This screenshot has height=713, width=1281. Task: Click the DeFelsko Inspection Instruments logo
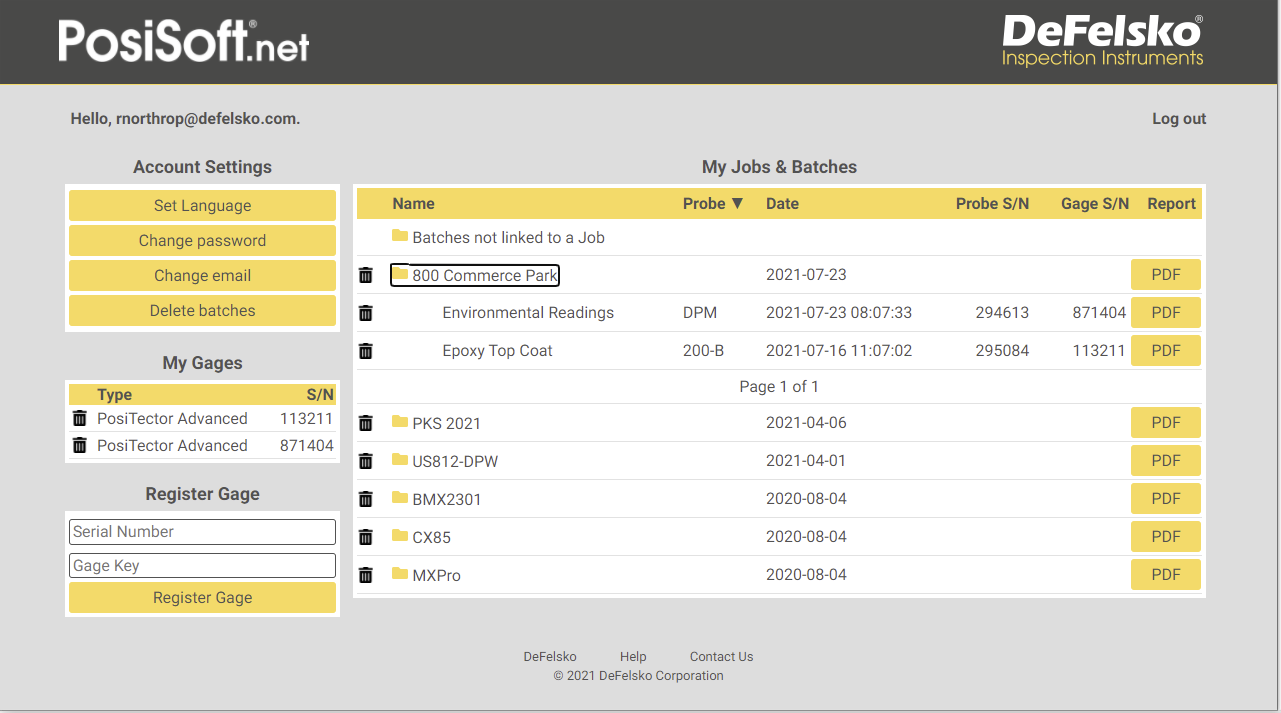(x=1103, y=41)
